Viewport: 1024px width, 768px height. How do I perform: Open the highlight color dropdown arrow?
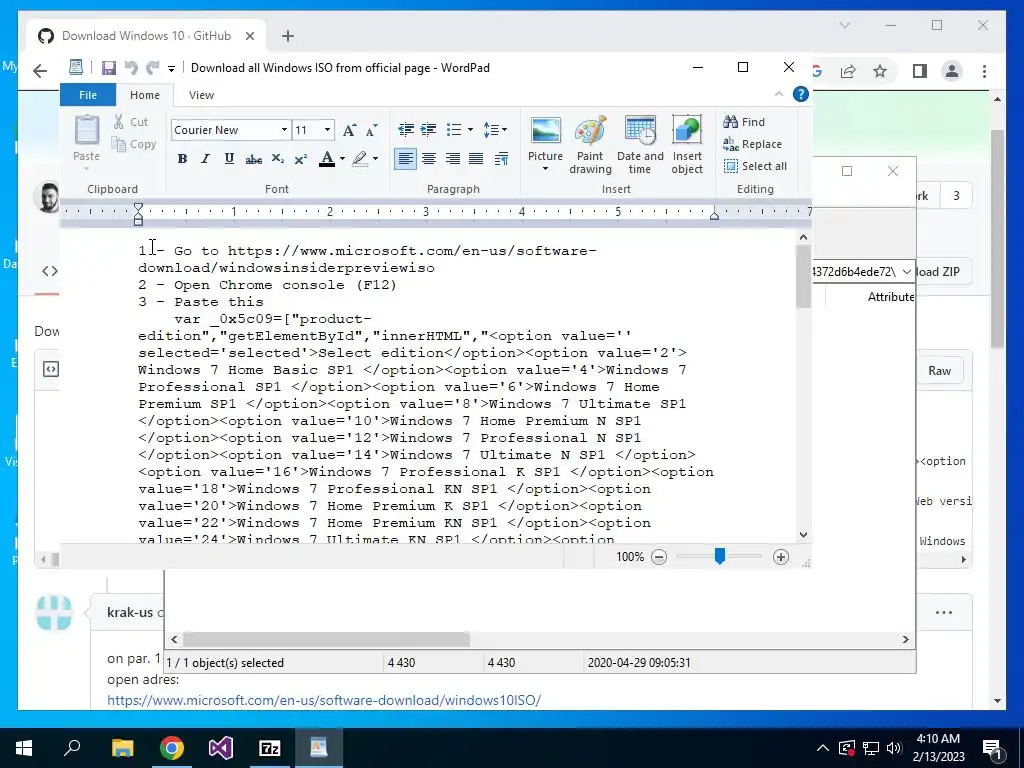(x=376, y=159)
